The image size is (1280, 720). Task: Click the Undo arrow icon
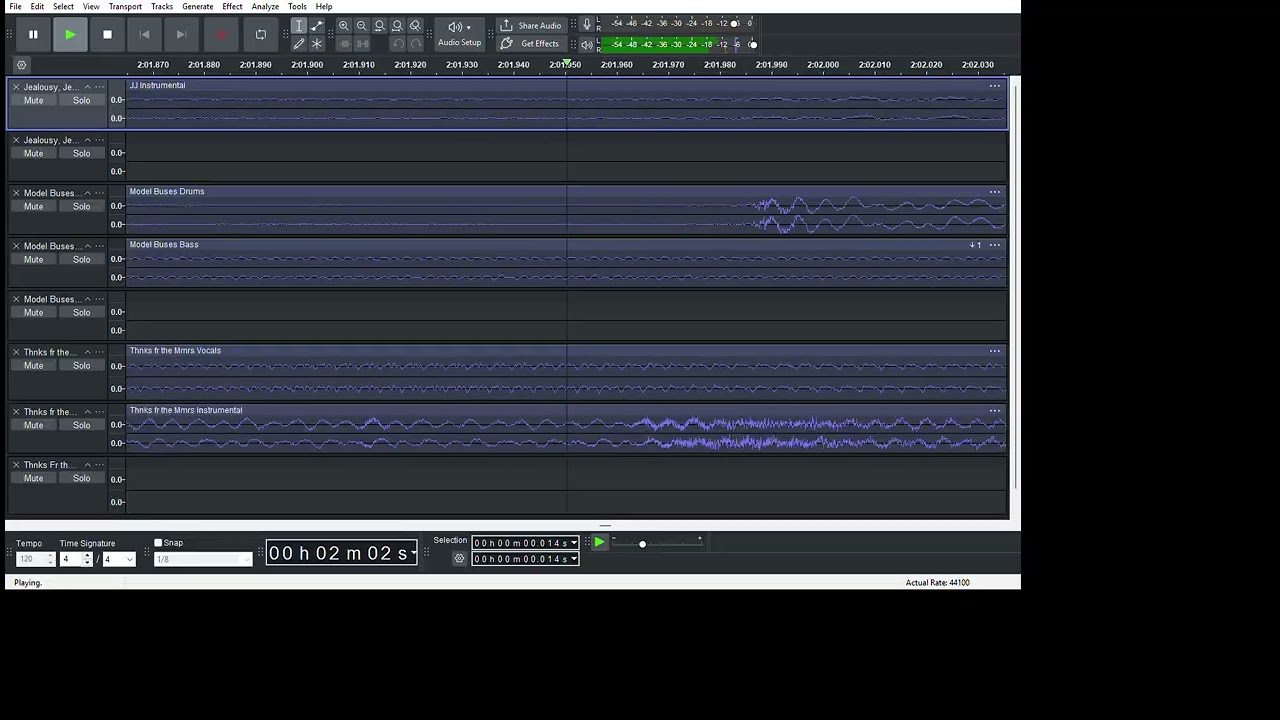[398, 44]
